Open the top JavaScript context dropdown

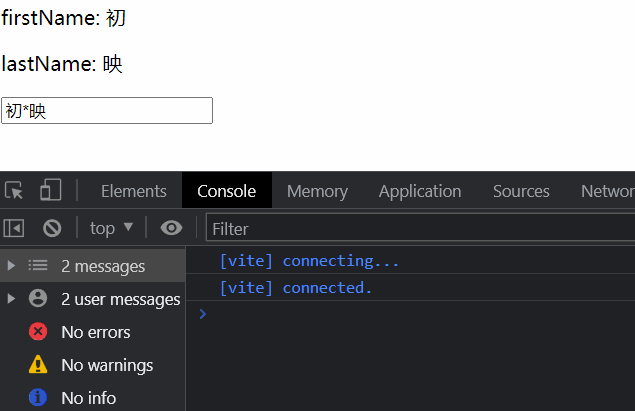[x=111, y=228]
